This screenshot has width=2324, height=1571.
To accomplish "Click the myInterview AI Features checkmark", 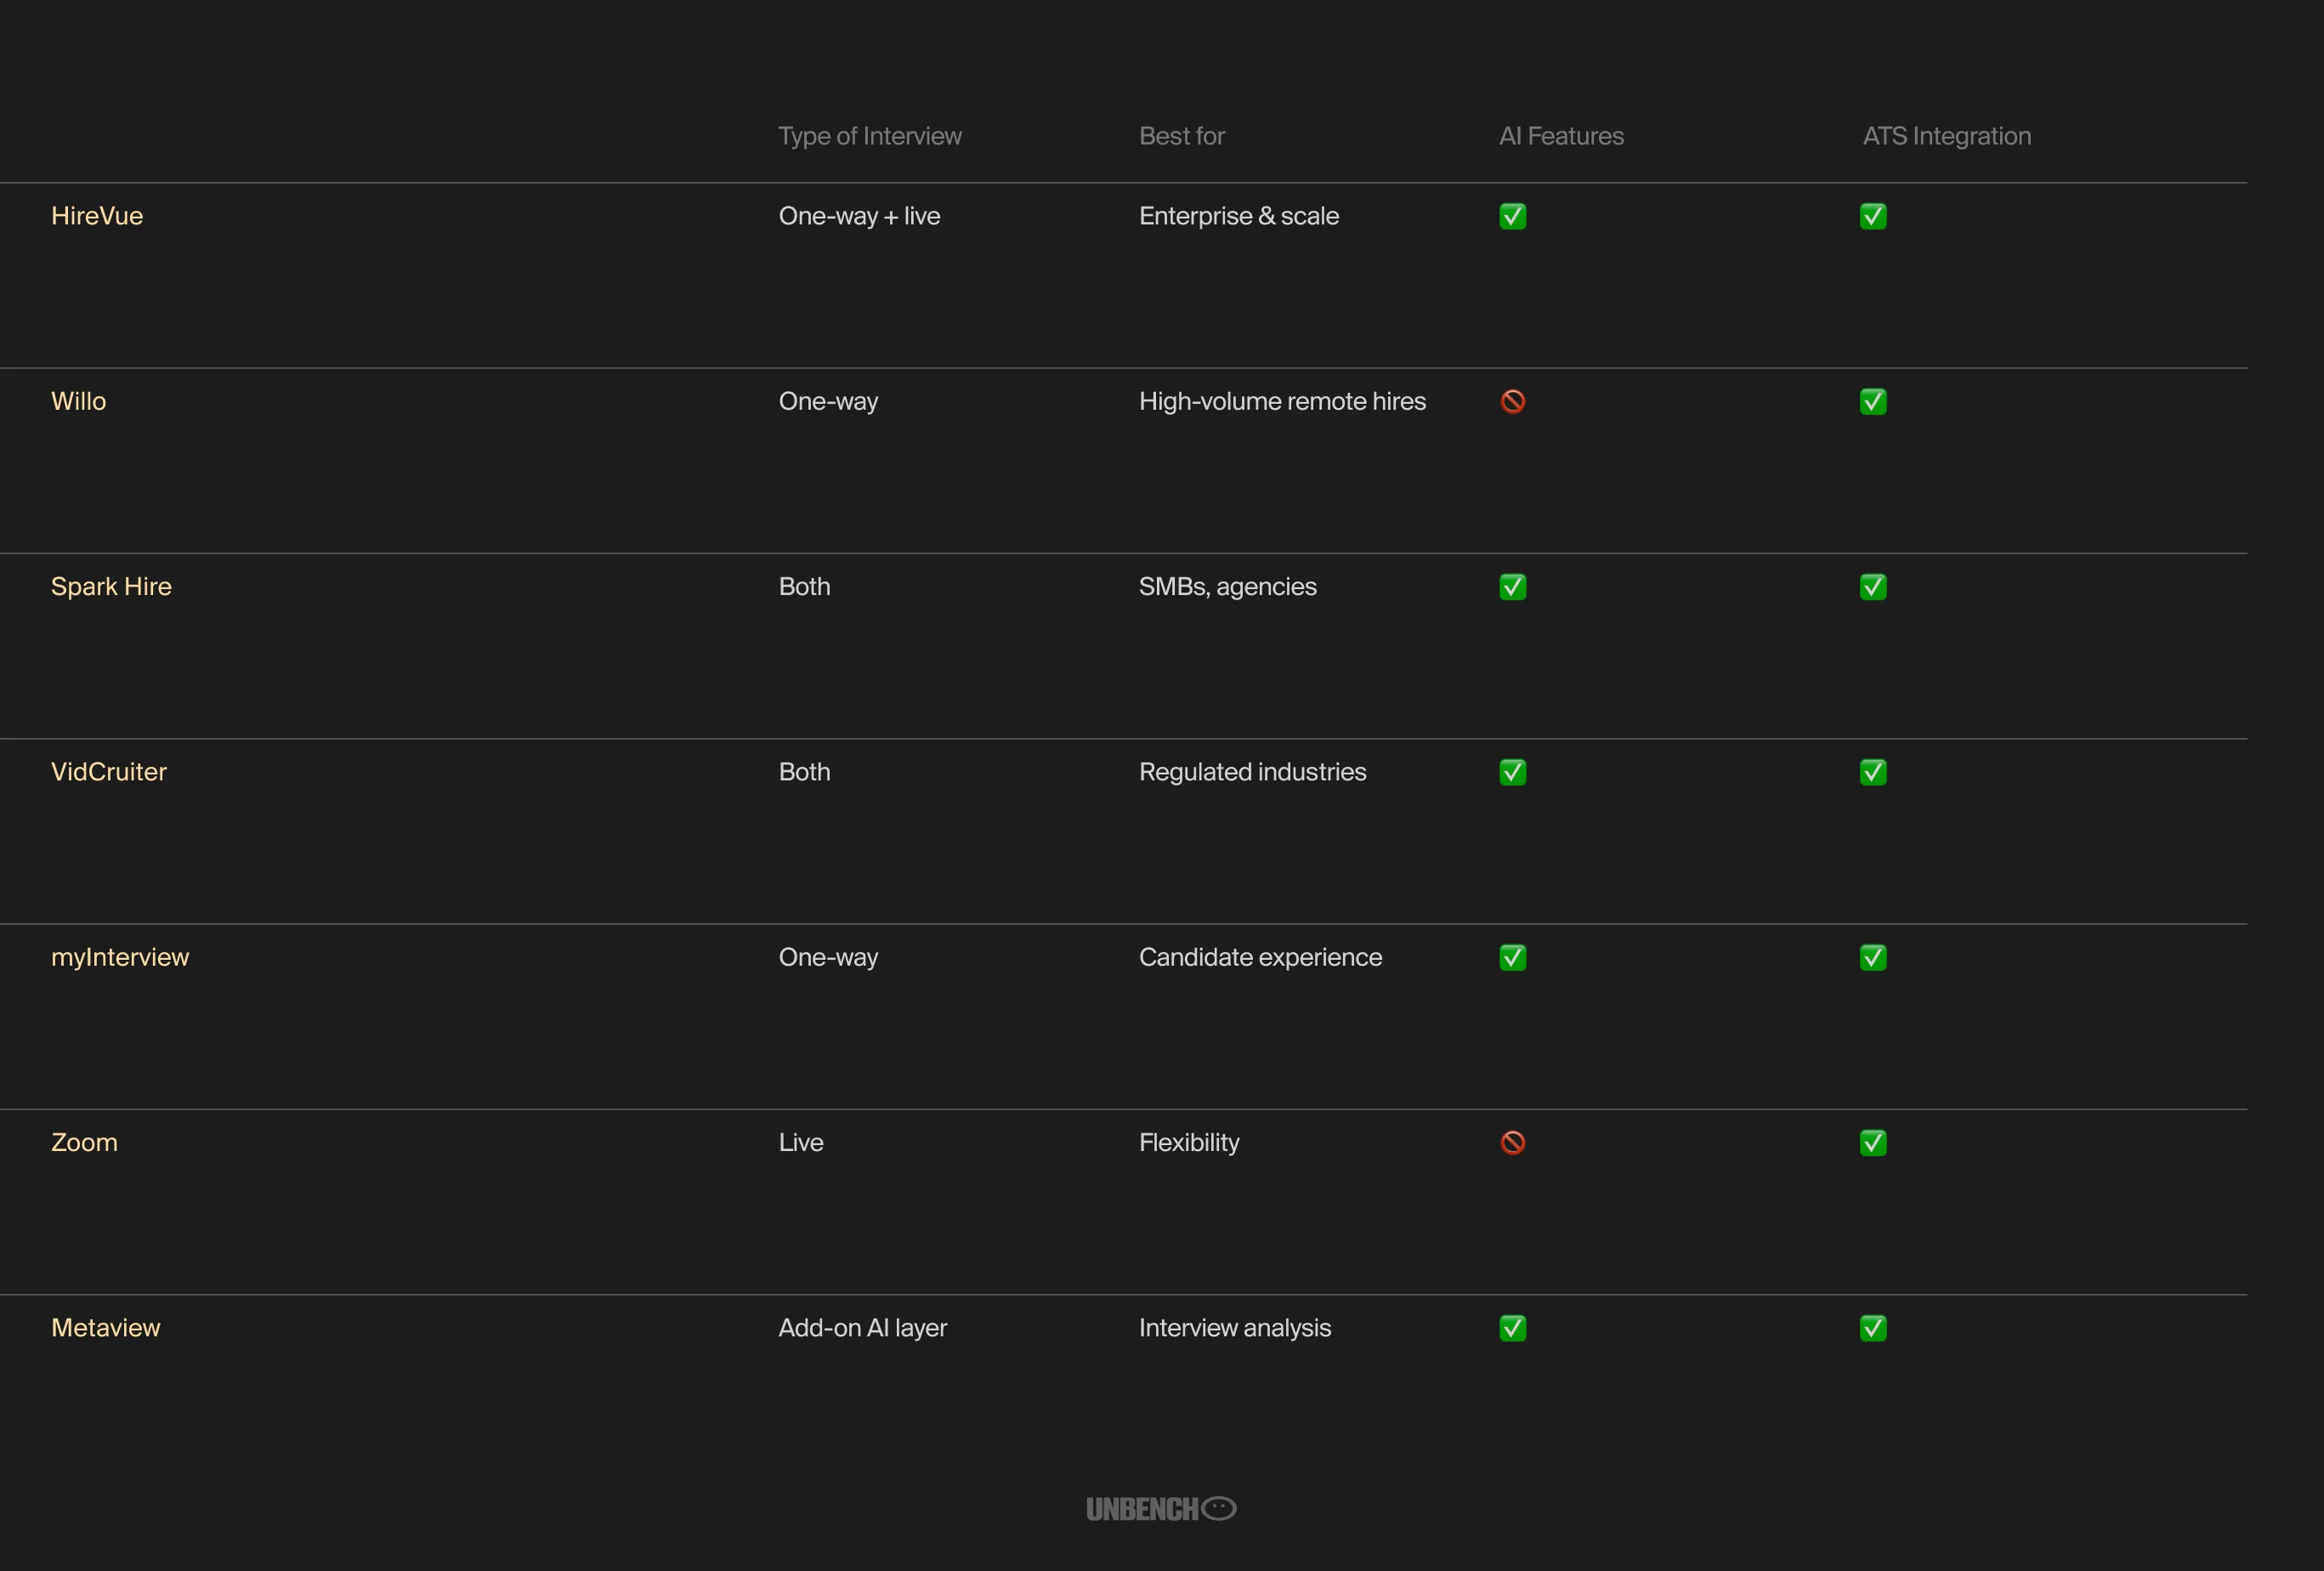I will (1512, 957).
